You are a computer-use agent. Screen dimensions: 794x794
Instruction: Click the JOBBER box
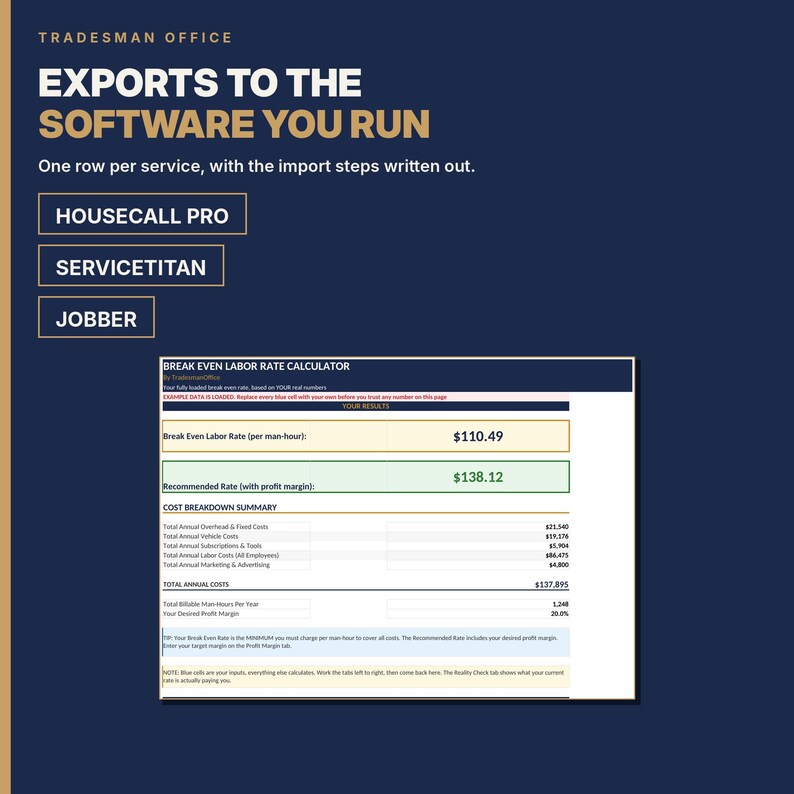coord(96,317)
